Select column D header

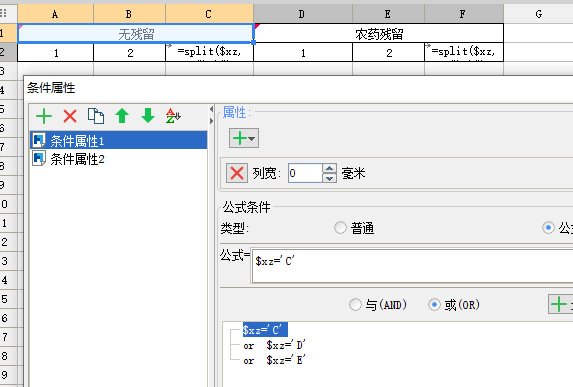[303, 14]
